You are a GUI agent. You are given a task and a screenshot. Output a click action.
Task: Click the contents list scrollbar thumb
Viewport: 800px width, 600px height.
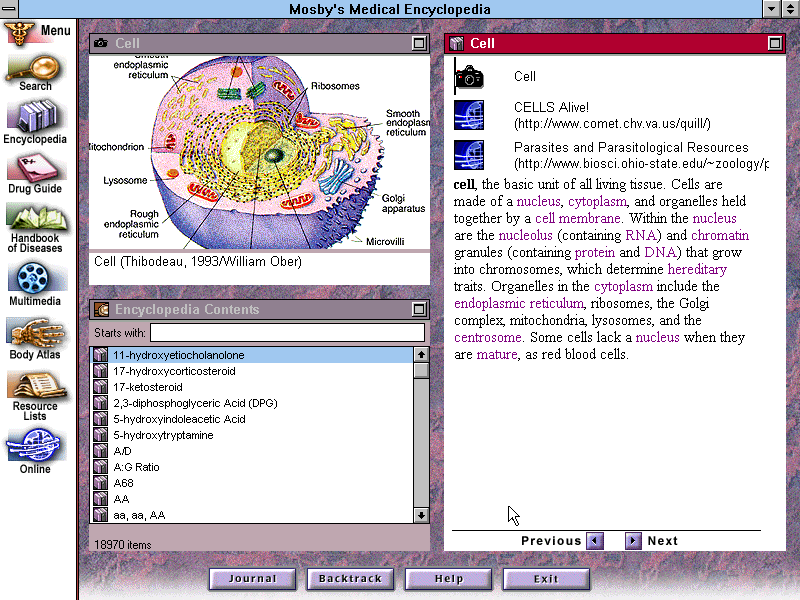[421, 370]
